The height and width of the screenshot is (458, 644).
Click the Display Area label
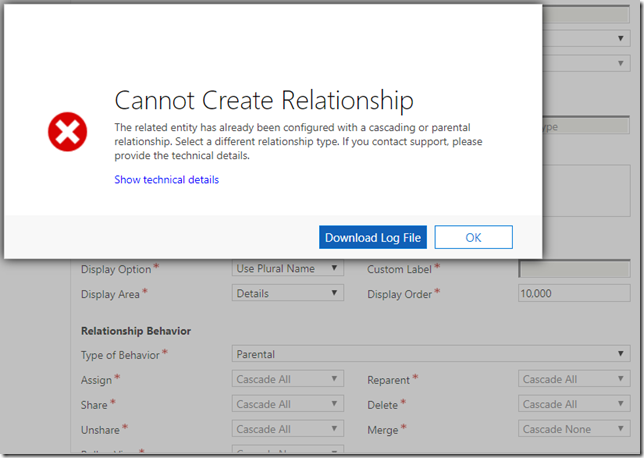pos(110,294)
